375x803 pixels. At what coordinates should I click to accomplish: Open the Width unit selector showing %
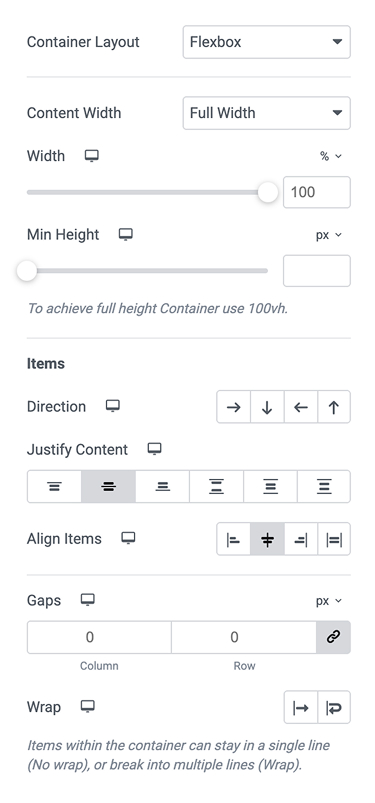click(x=330, y=156)
